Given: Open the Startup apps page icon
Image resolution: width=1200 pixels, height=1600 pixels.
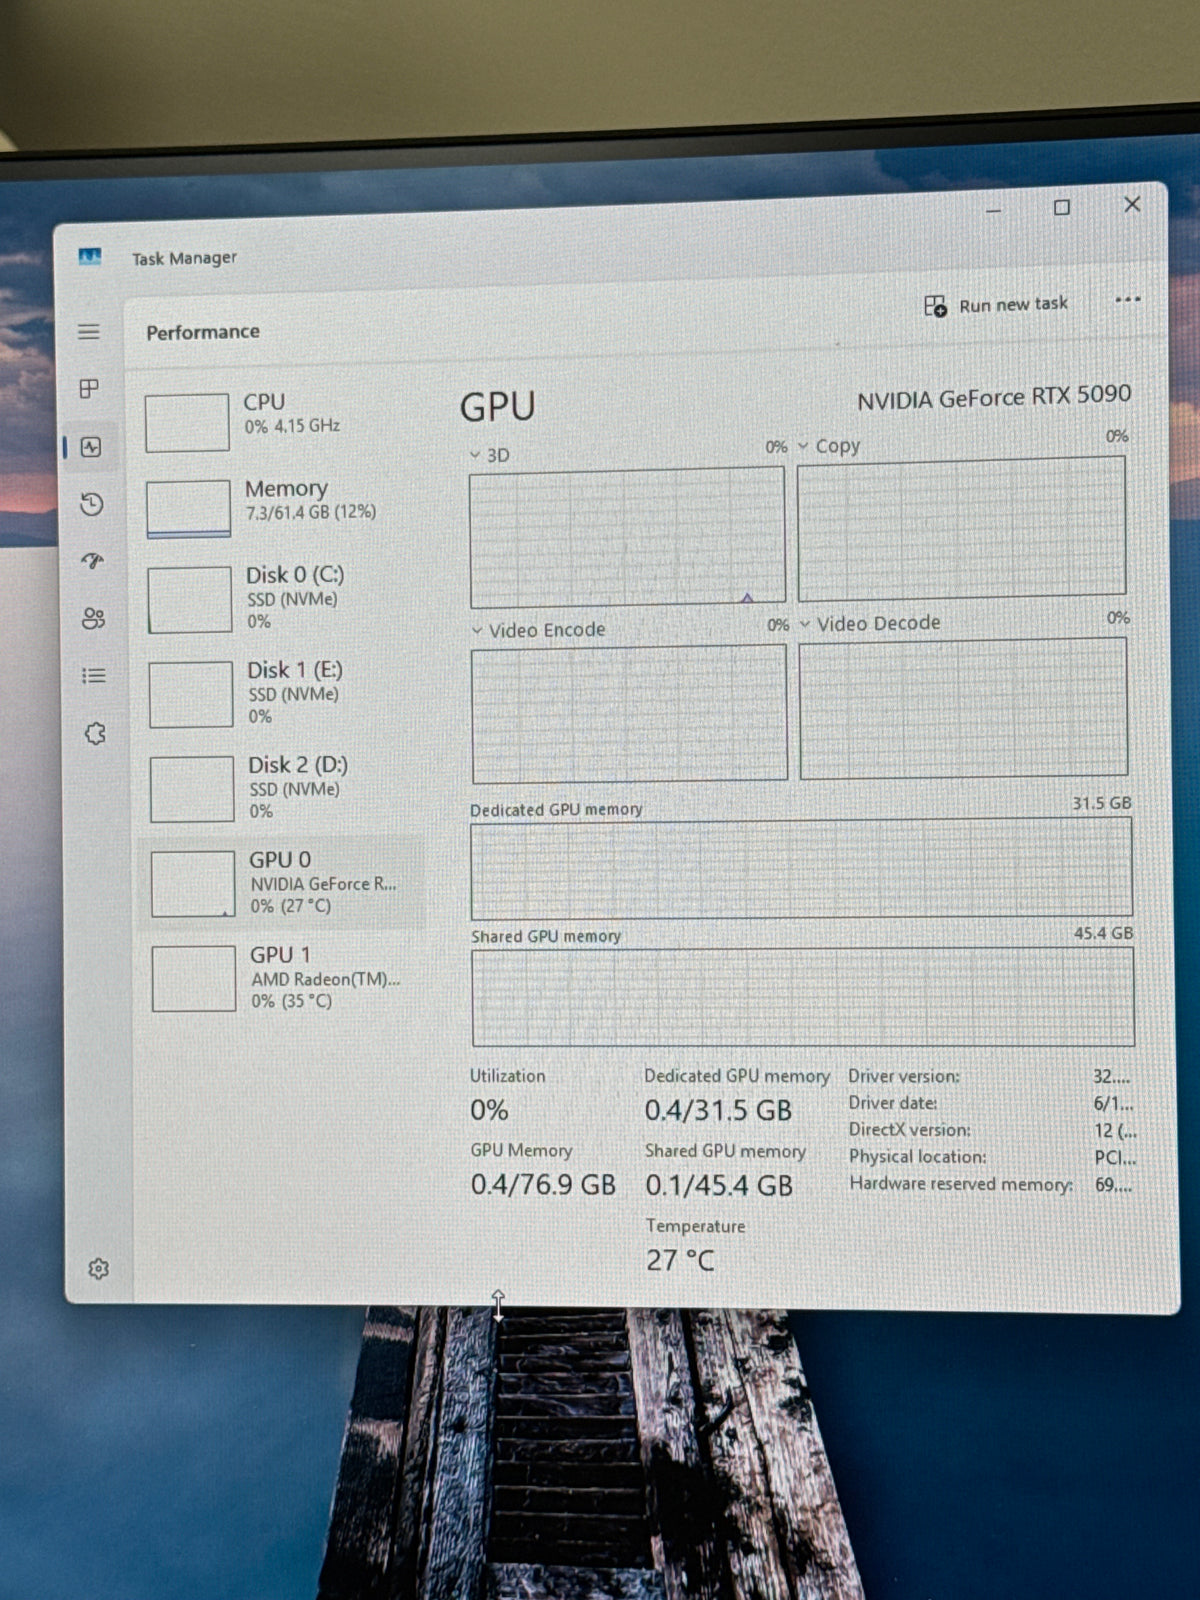Looking at the screenshot, I should [x=93, y=561].
